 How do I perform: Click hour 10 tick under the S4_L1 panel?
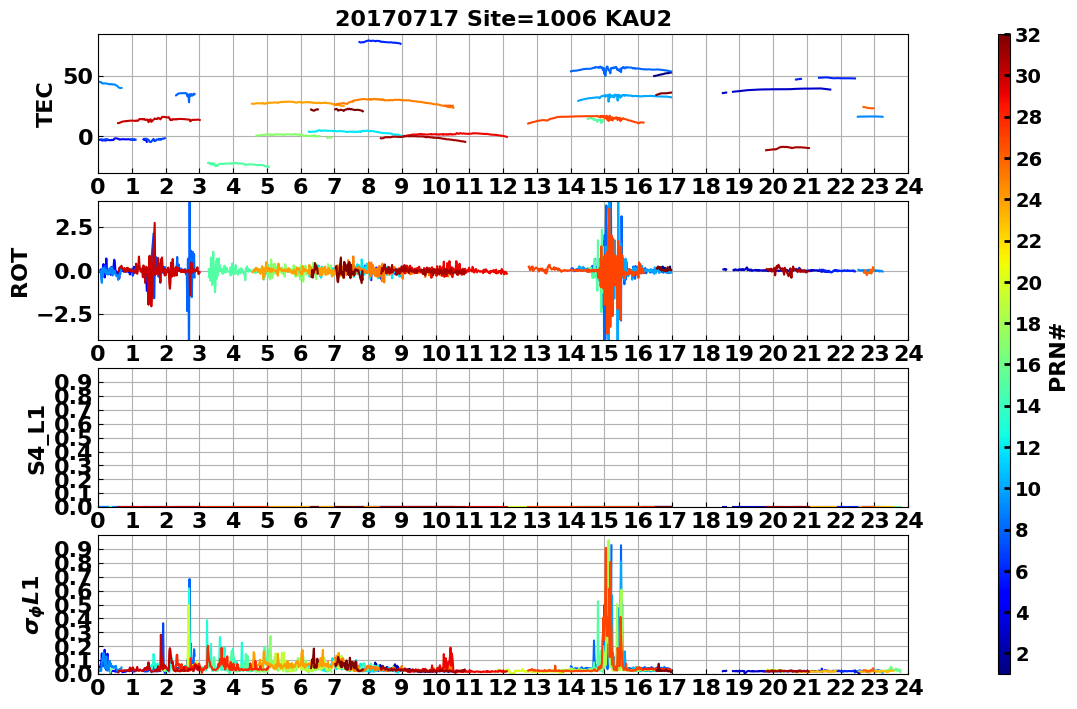[x=436, y=520]
